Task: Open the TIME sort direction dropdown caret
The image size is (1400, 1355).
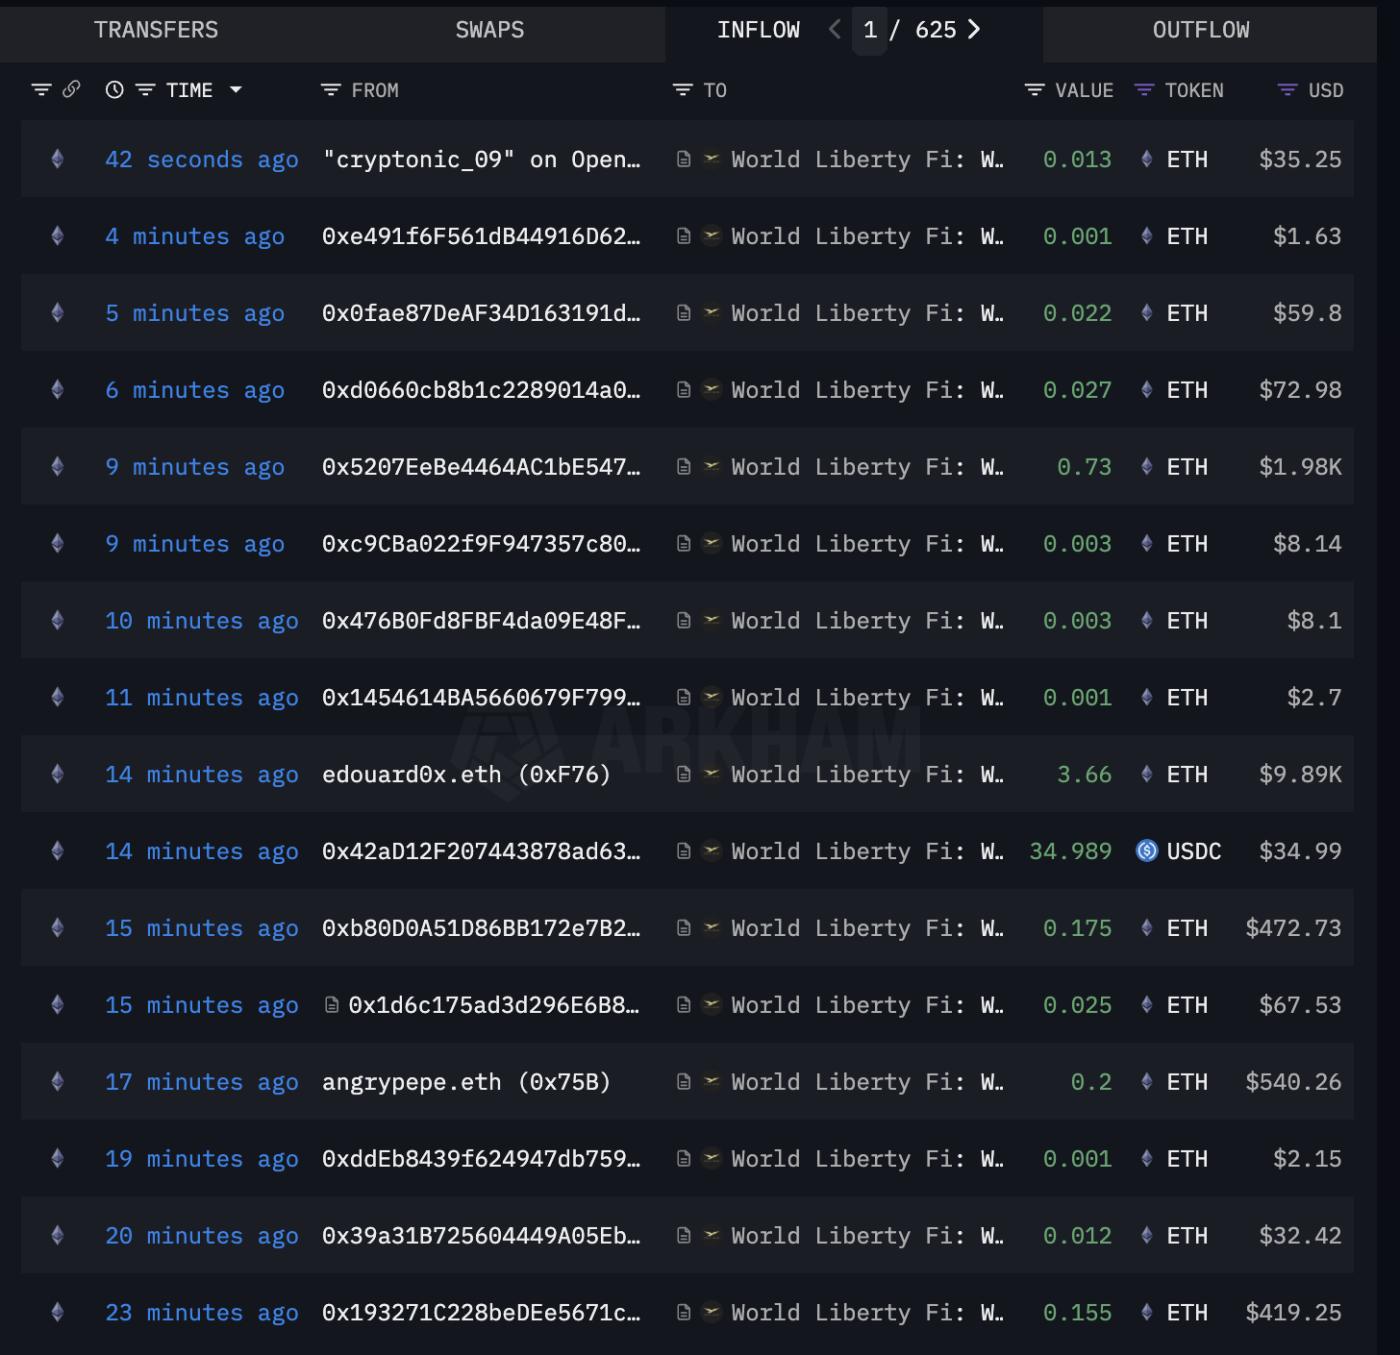Action: [x=236, y=90]
